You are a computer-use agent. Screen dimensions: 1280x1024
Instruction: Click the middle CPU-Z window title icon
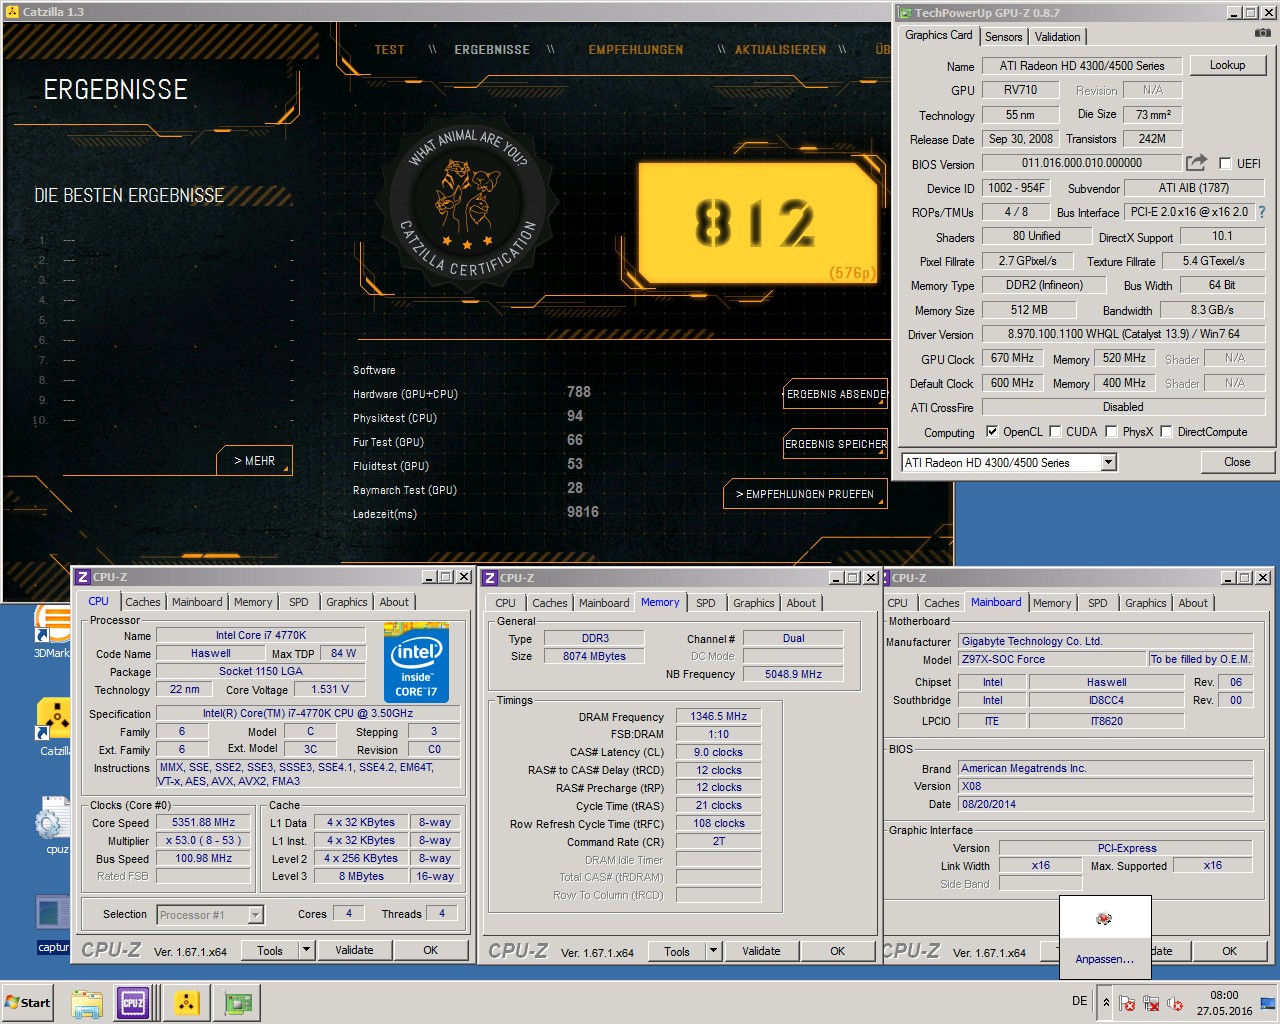pyautogui.click(x=490, y=578)
